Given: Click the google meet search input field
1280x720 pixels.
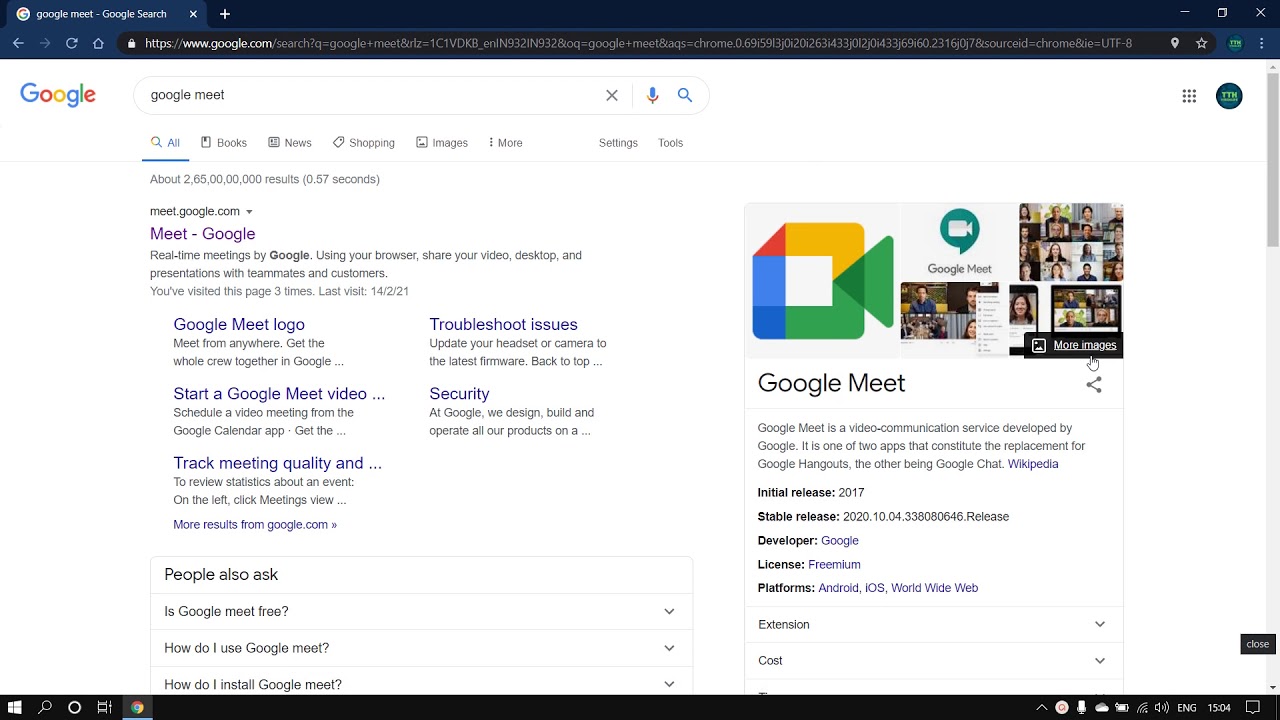Looking at the screenshot, I should click(x=370, y=95).
